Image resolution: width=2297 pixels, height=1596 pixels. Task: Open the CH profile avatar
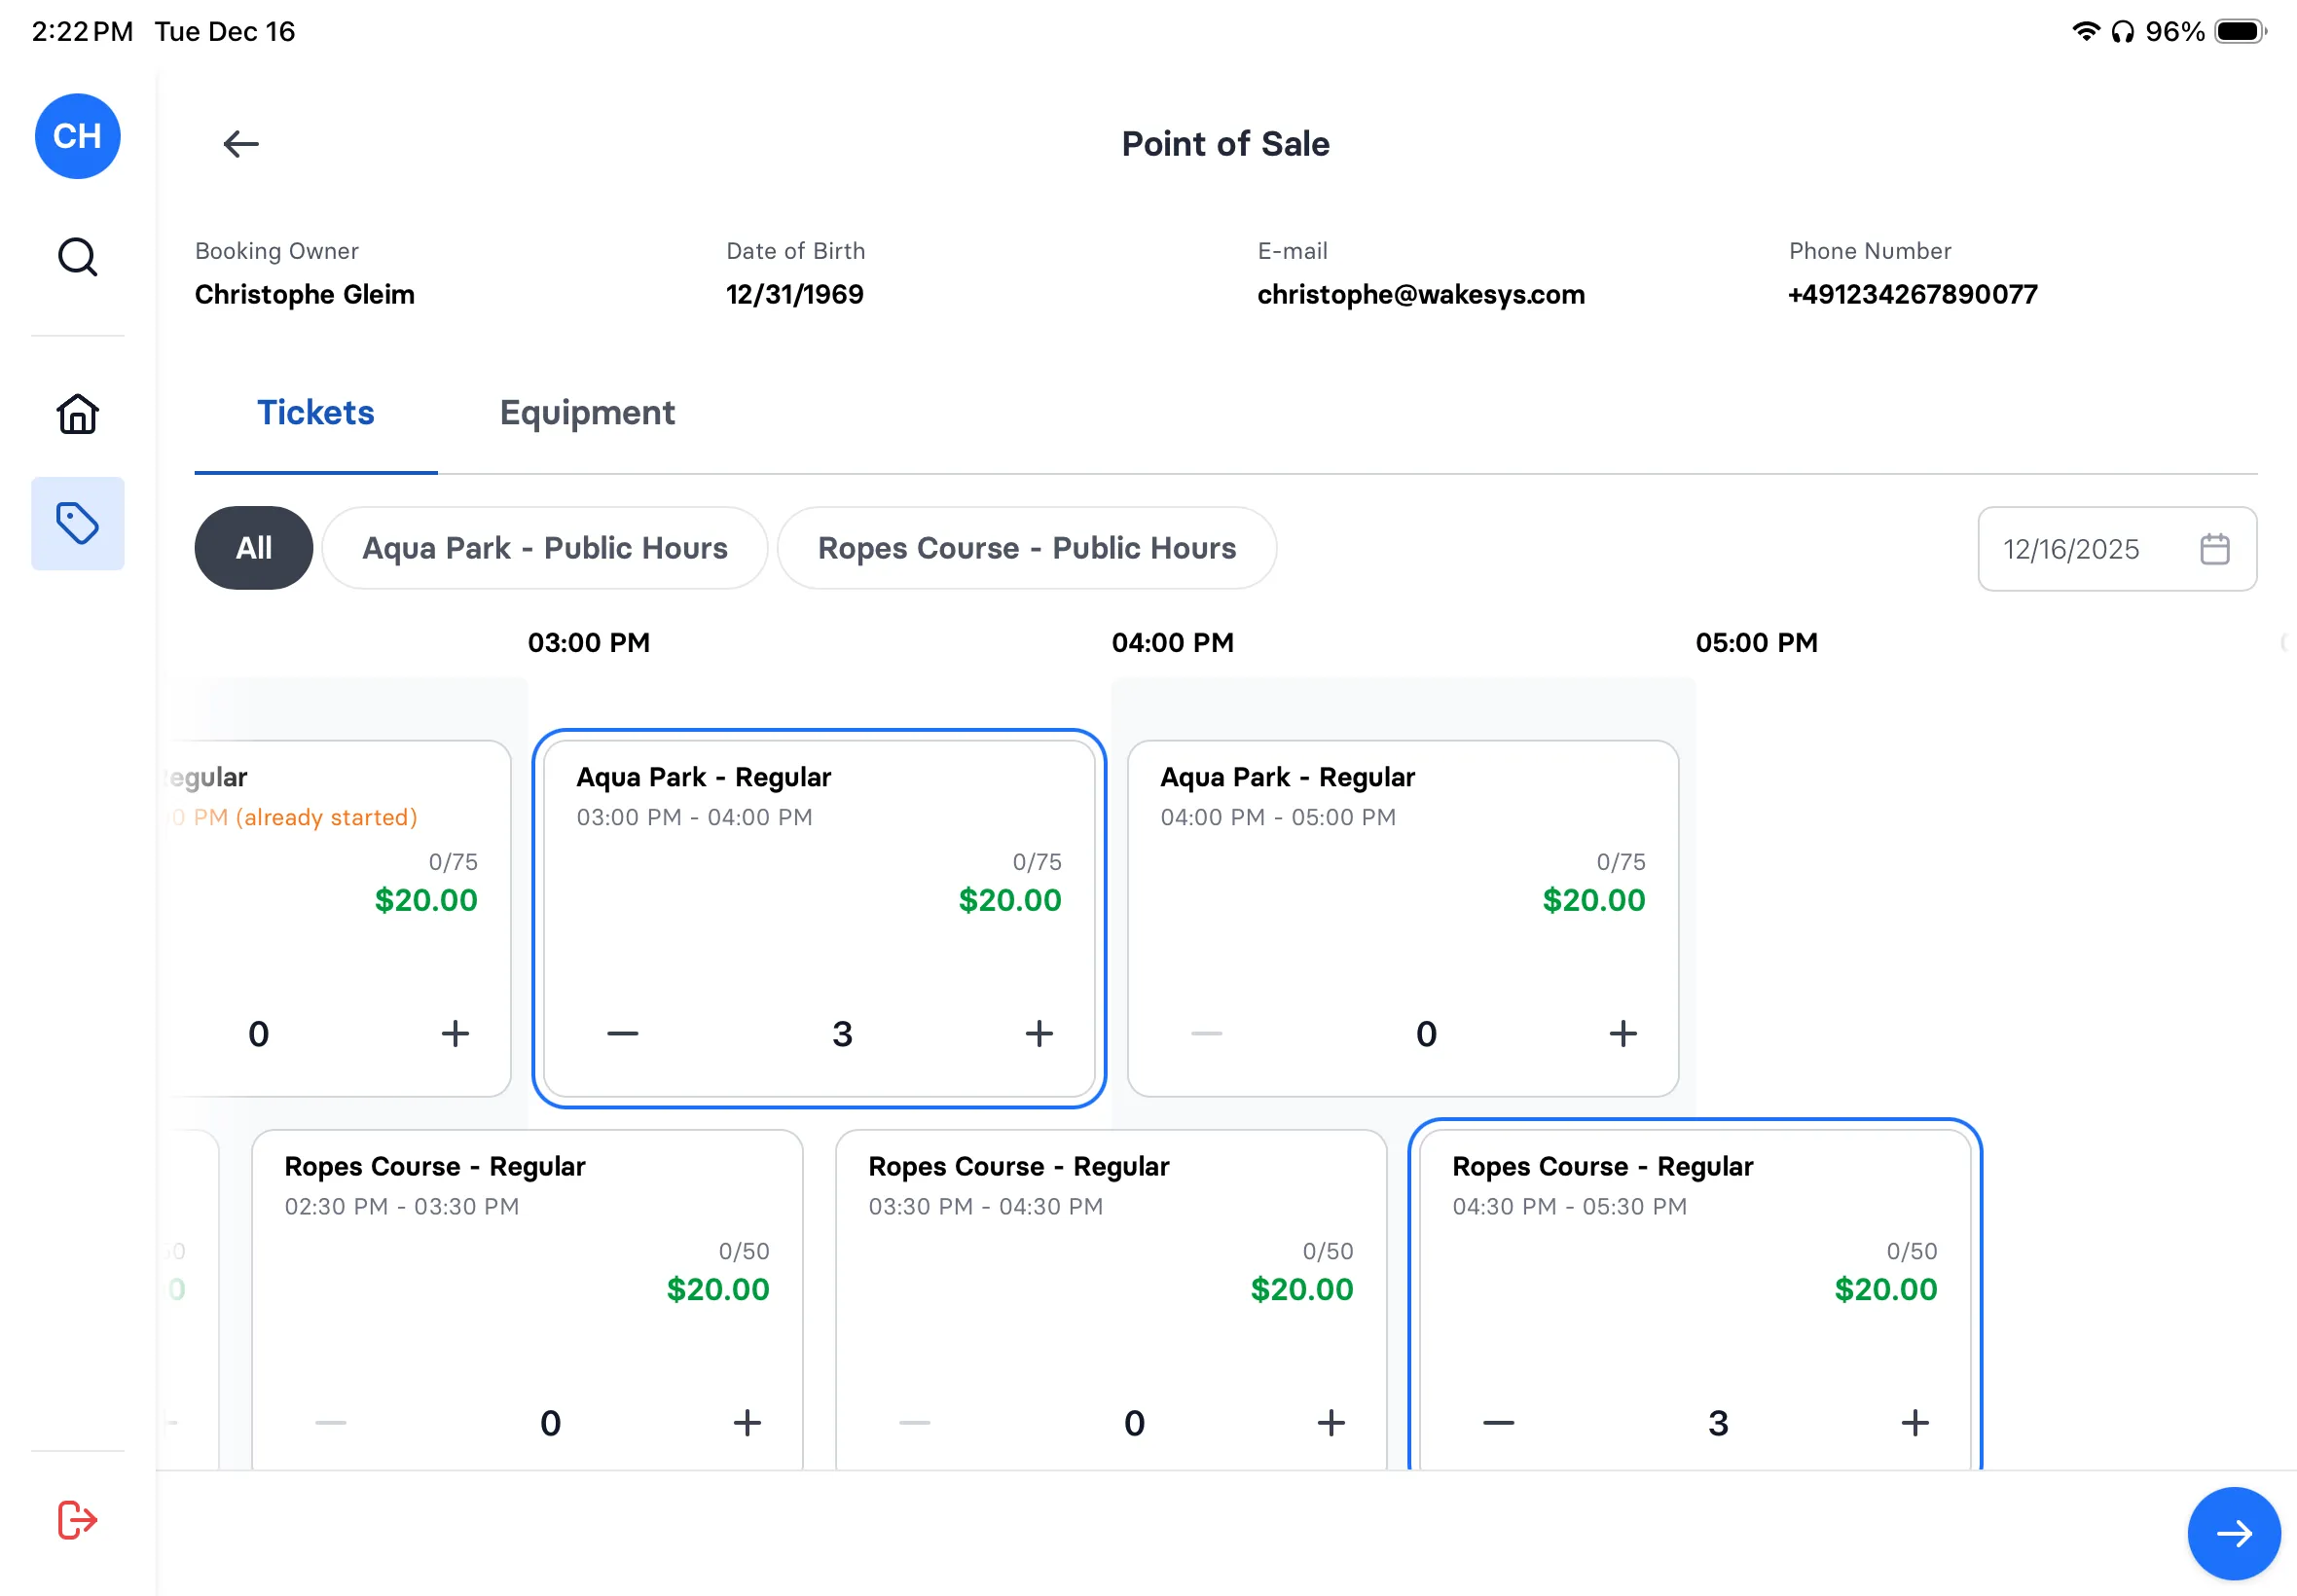click(77, 136)
